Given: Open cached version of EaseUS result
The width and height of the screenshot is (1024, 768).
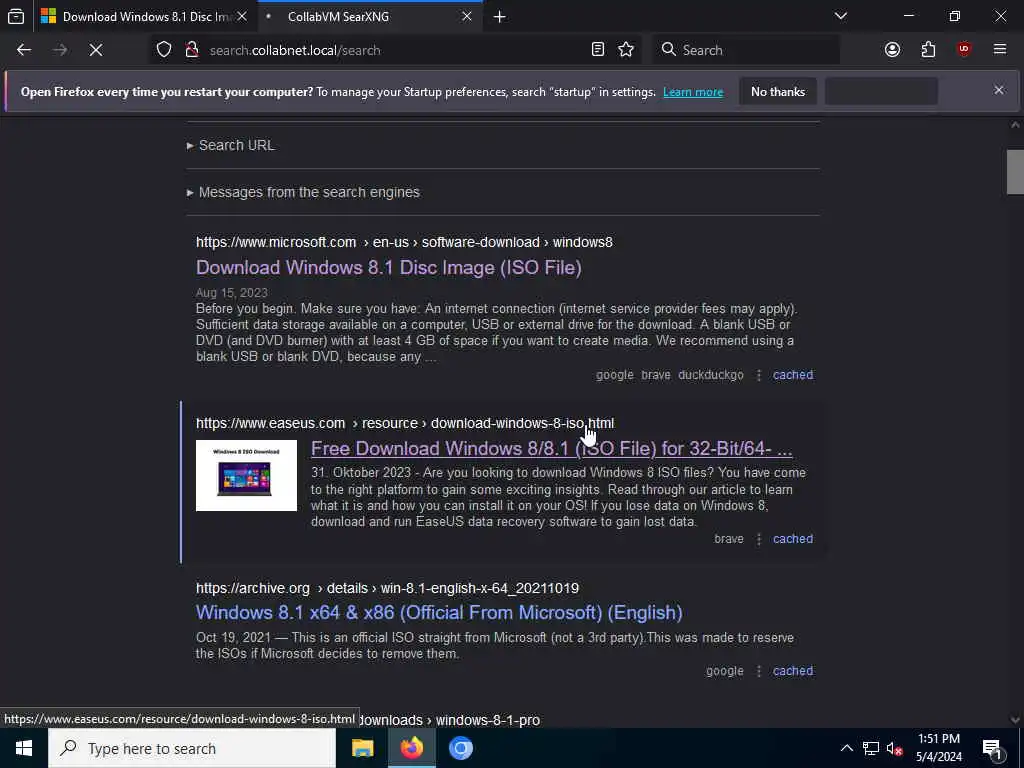Looking at the screenshot, I should (x=793, y=539).
